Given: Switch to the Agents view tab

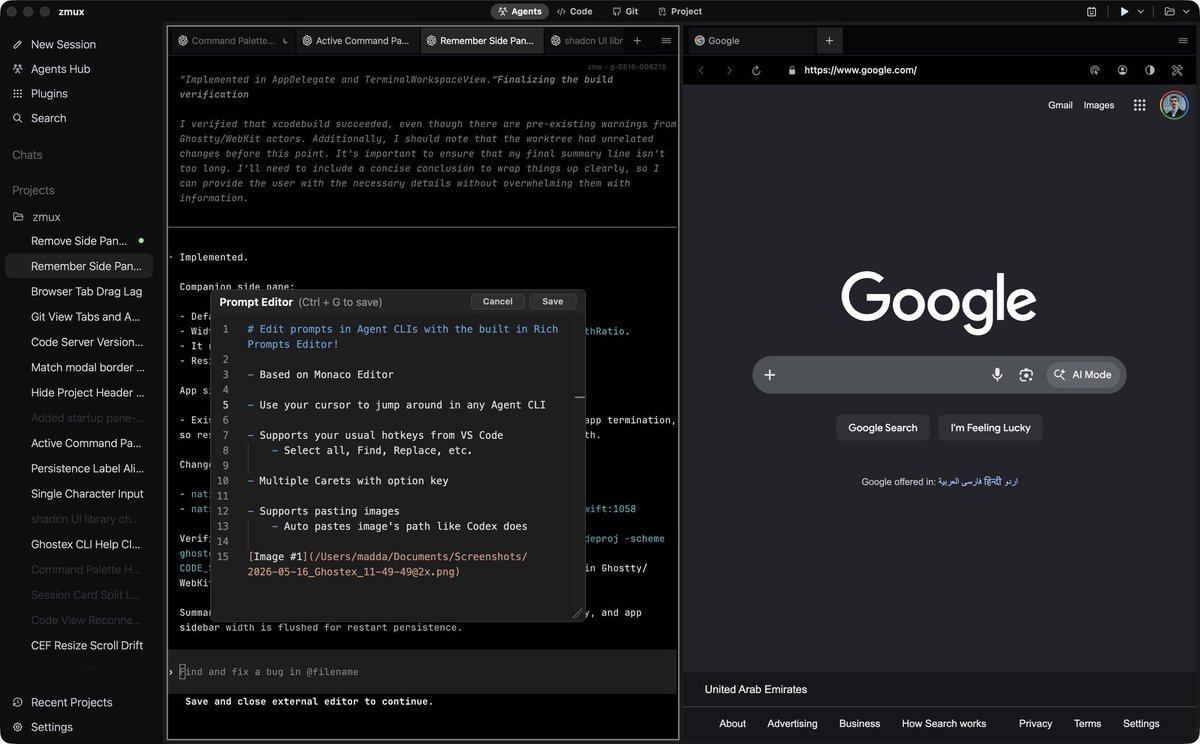Looking at the screenshot, I should pos(519,11).
